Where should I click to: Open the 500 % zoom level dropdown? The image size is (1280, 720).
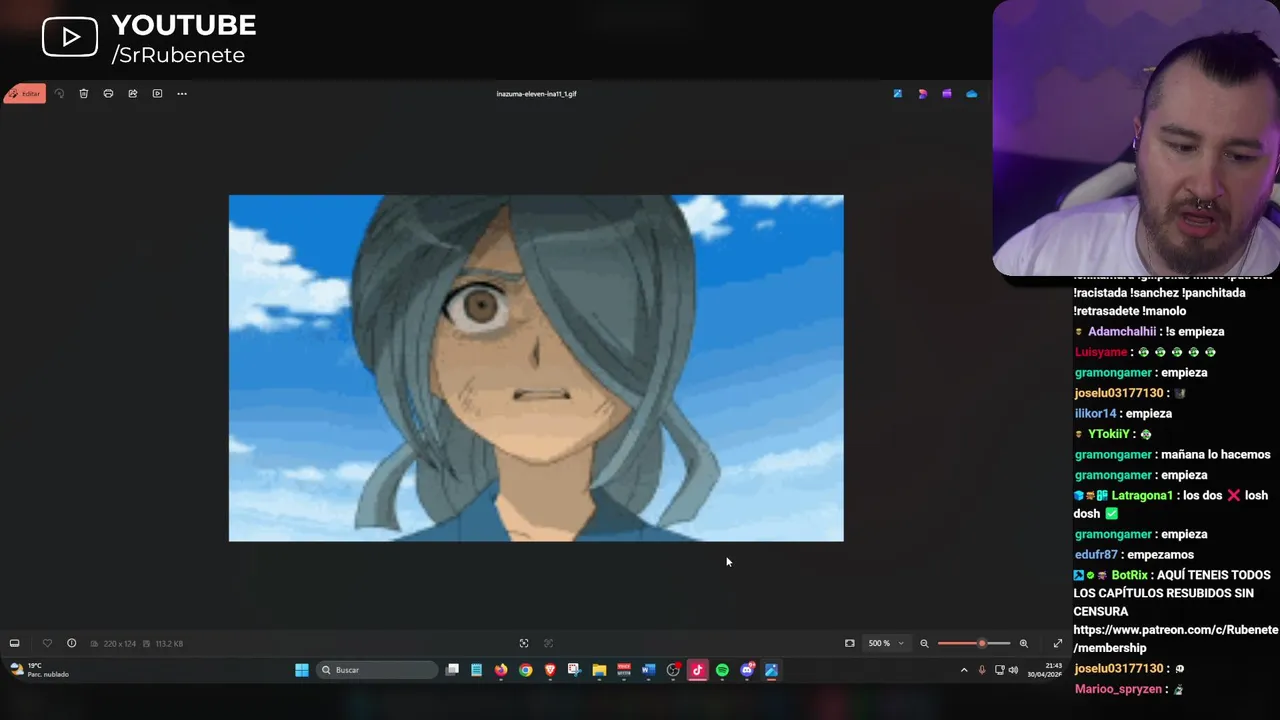tap(886, 643)
